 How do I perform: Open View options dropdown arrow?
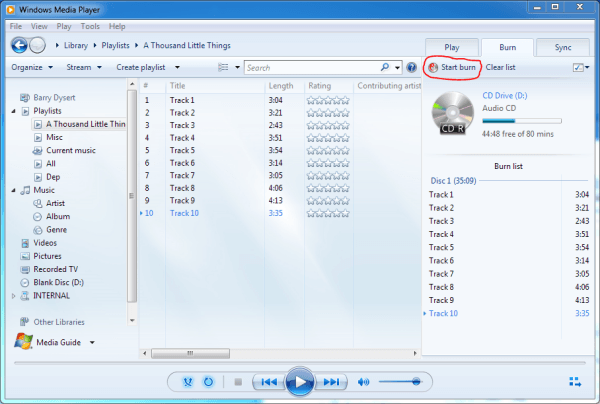click(237, 67)
